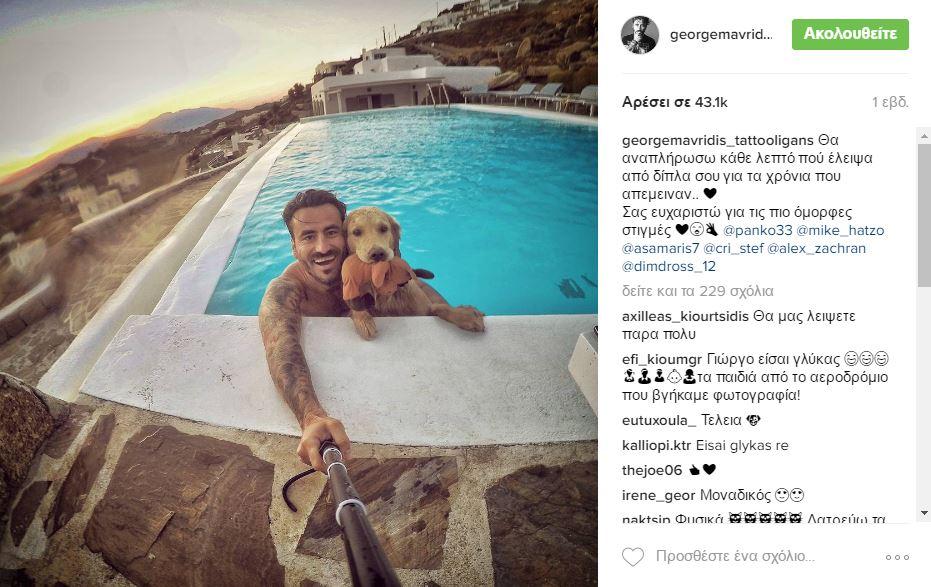Screen dimensions: 931x587
Task: Open the three-dots options menu
Action: pos(897,557)
